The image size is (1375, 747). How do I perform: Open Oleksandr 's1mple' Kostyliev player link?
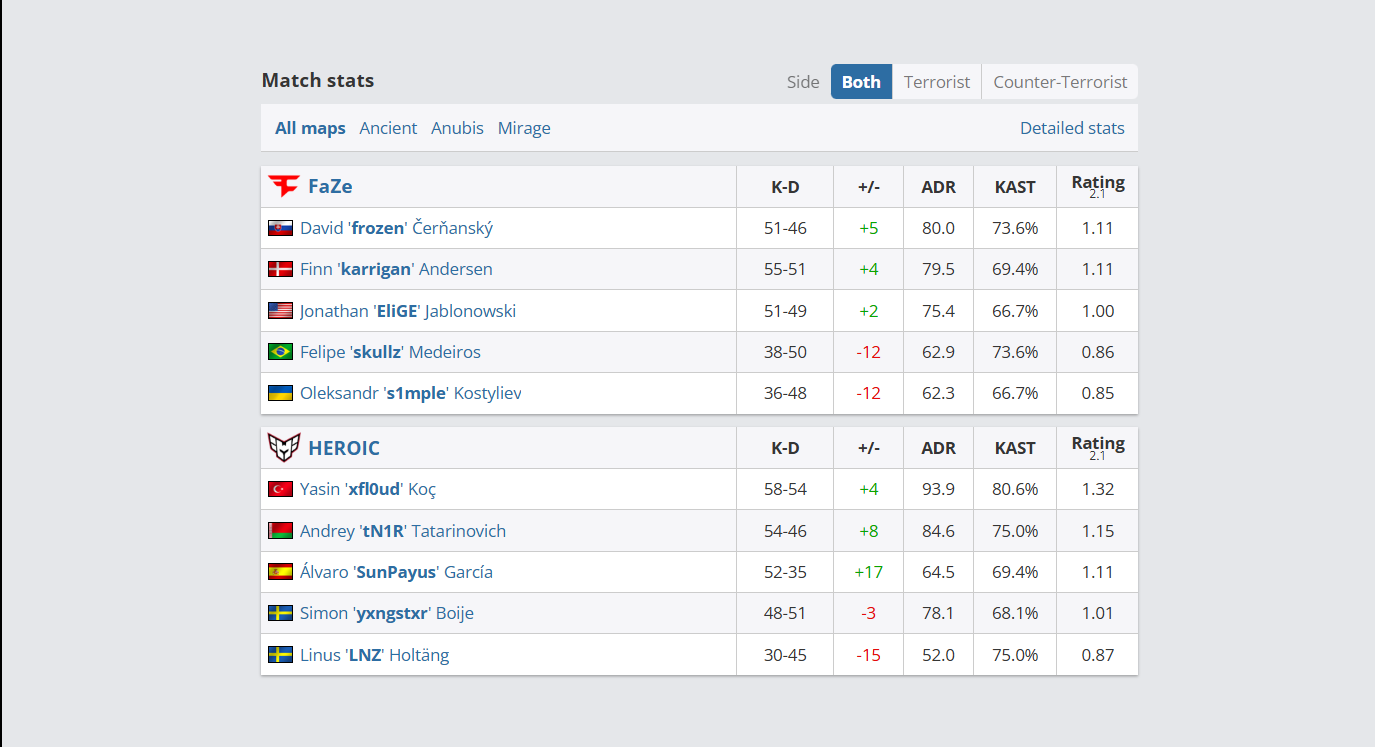pos(410,393)
